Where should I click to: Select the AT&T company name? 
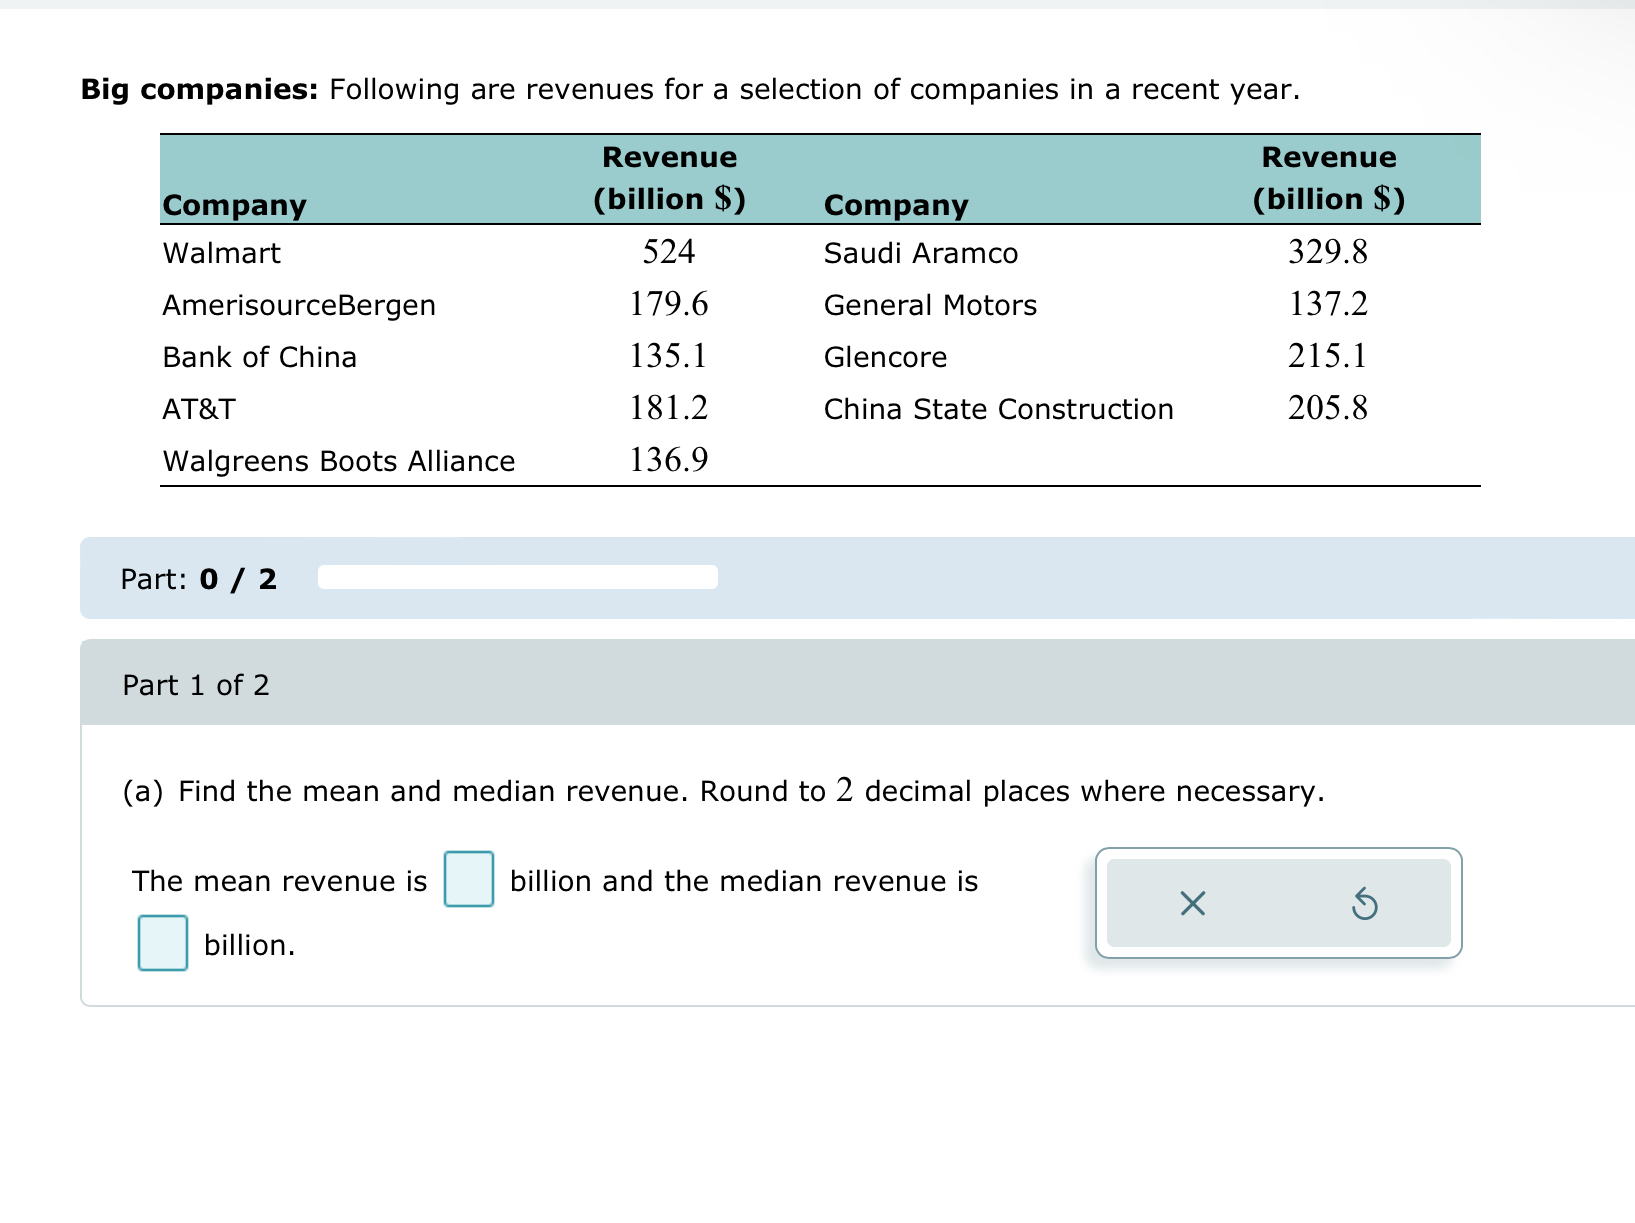pos(199,409)
